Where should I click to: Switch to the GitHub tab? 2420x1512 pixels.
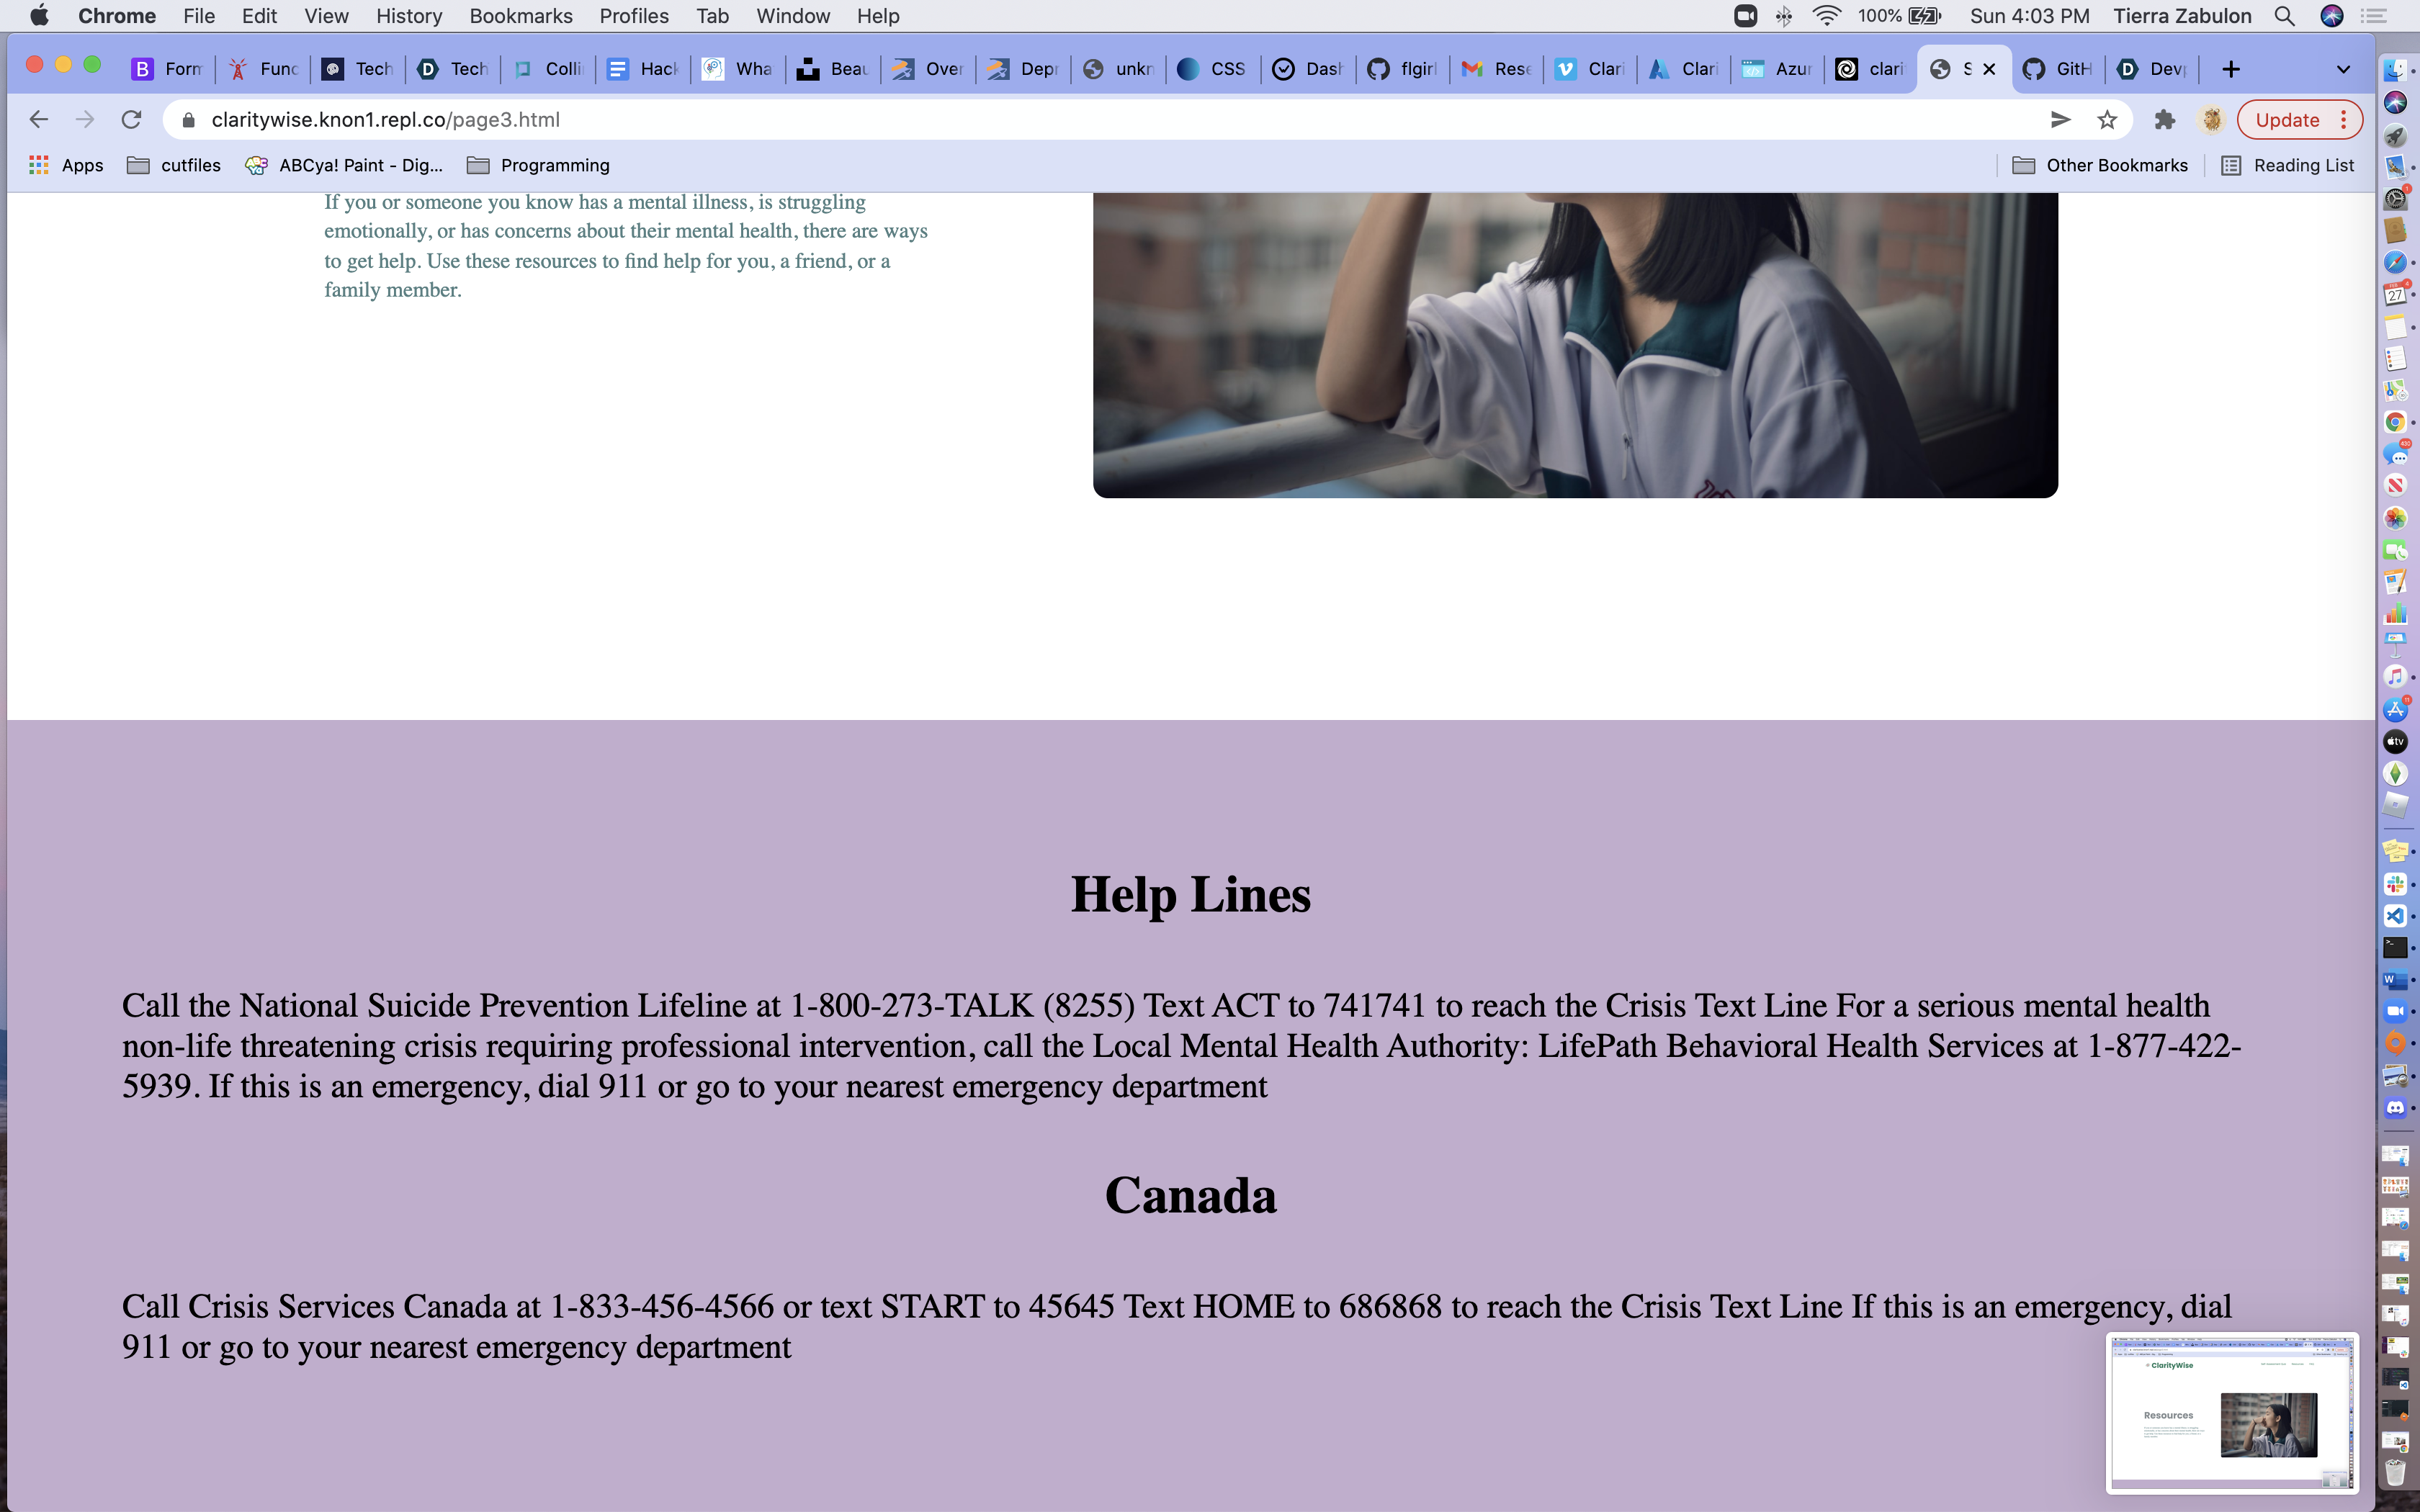(2058, 69)
